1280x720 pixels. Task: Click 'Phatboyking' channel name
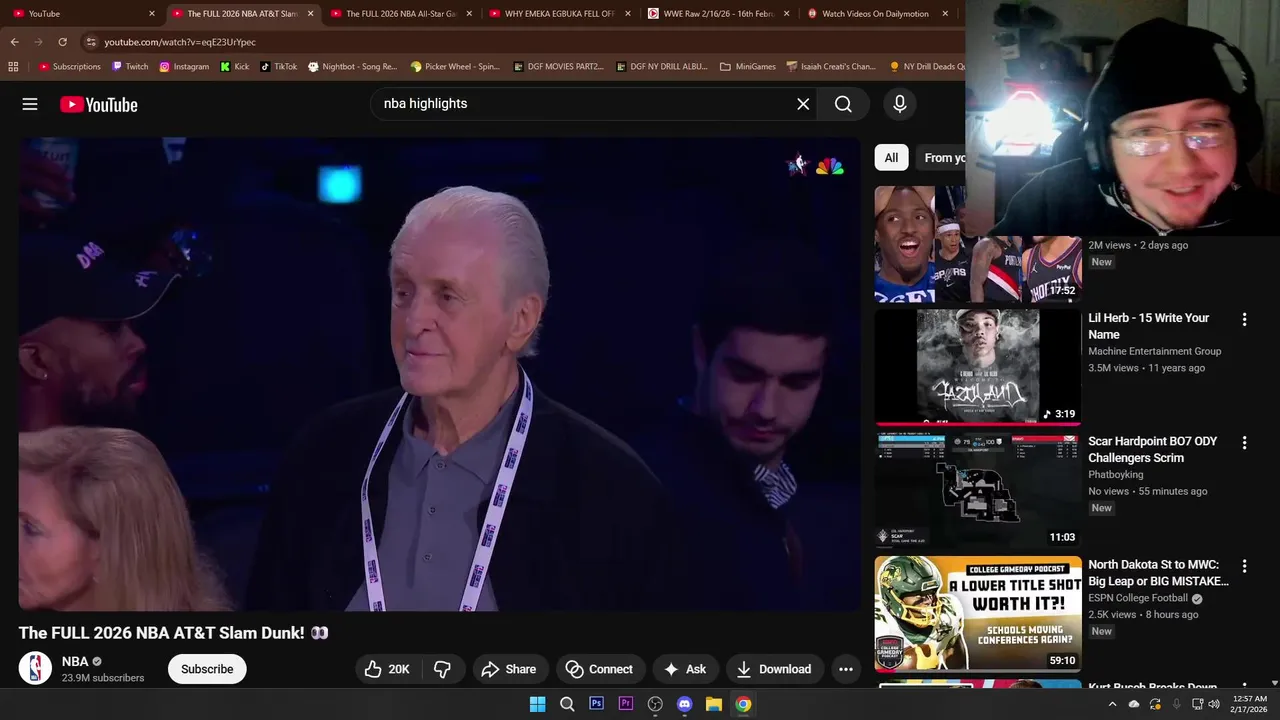1115,474
